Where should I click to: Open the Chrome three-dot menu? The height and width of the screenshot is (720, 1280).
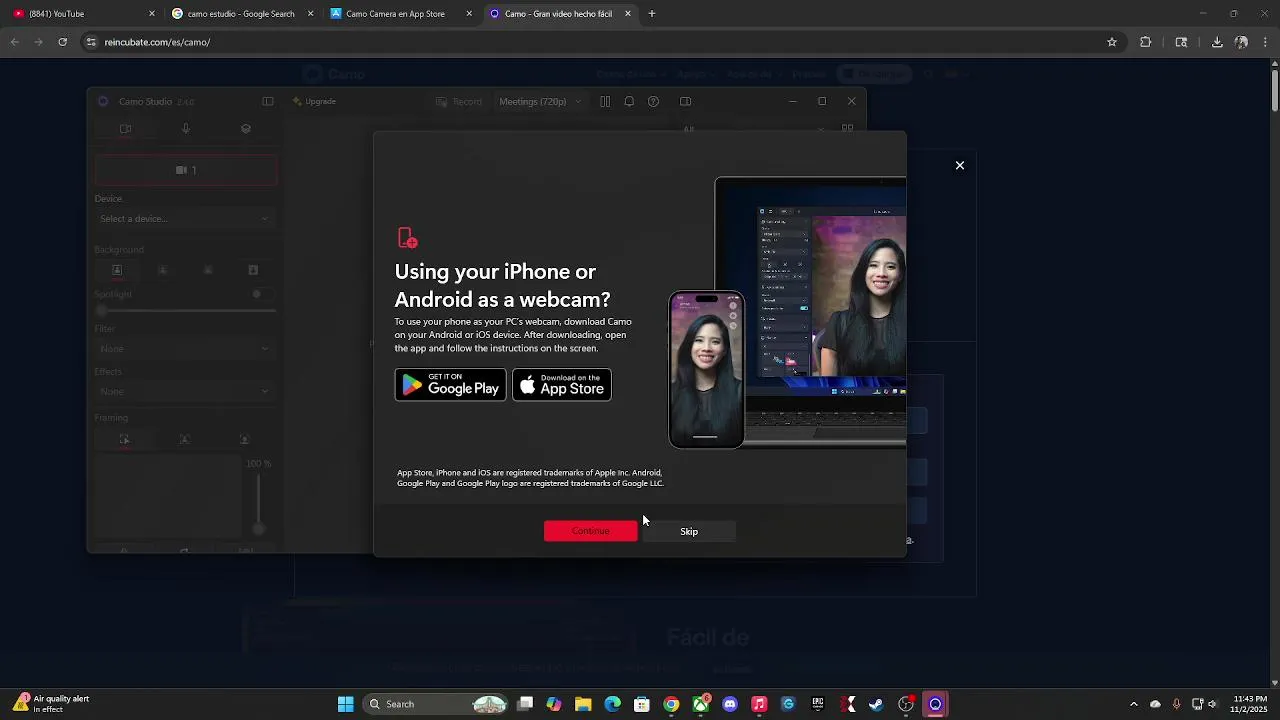tap(1266, 42)
